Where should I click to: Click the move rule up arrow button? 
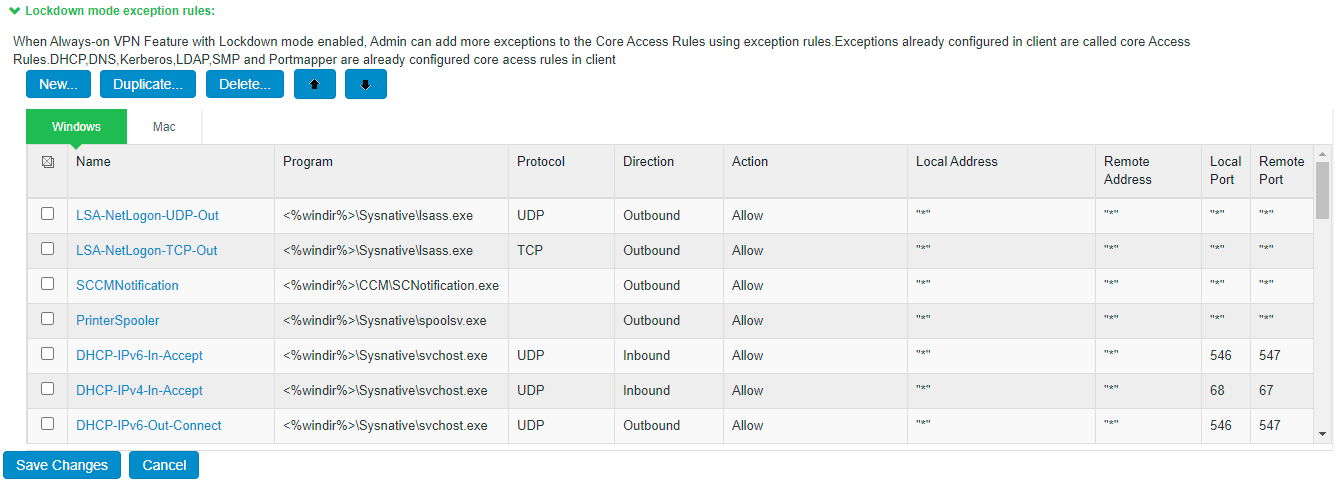pos(315,85)
